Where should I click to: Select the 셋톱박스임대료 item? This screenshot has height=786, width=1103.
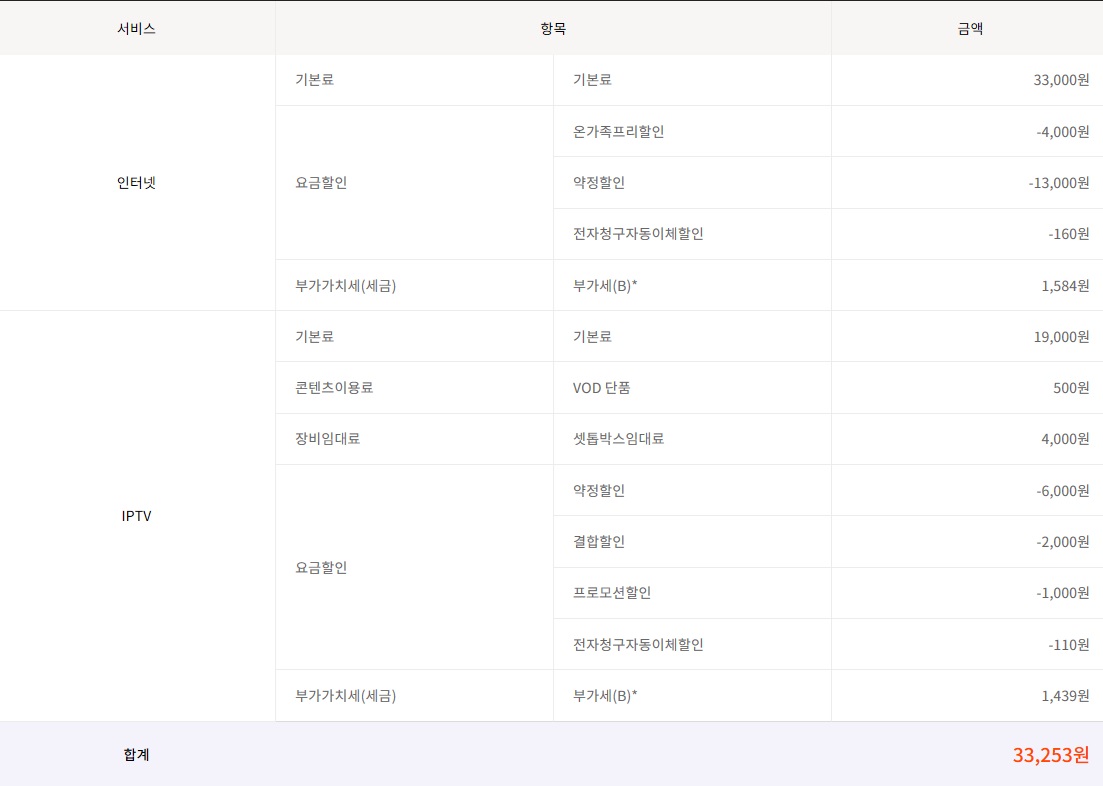tap(618, 439)
